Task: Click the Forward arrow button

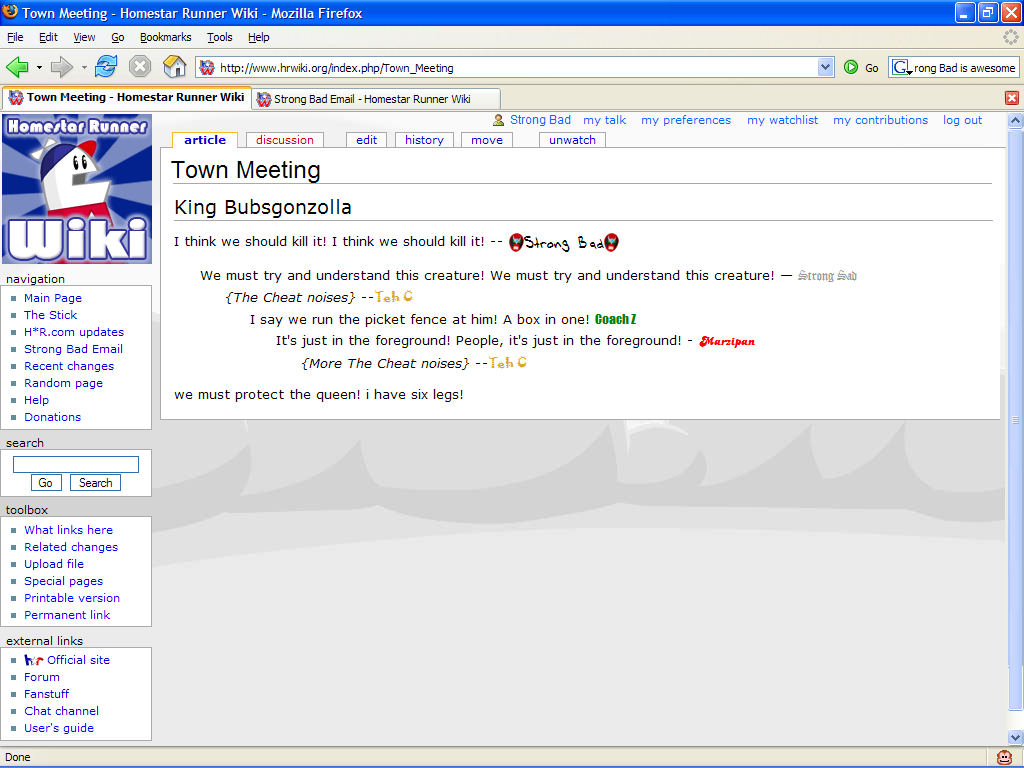Action: pos(61,67)
